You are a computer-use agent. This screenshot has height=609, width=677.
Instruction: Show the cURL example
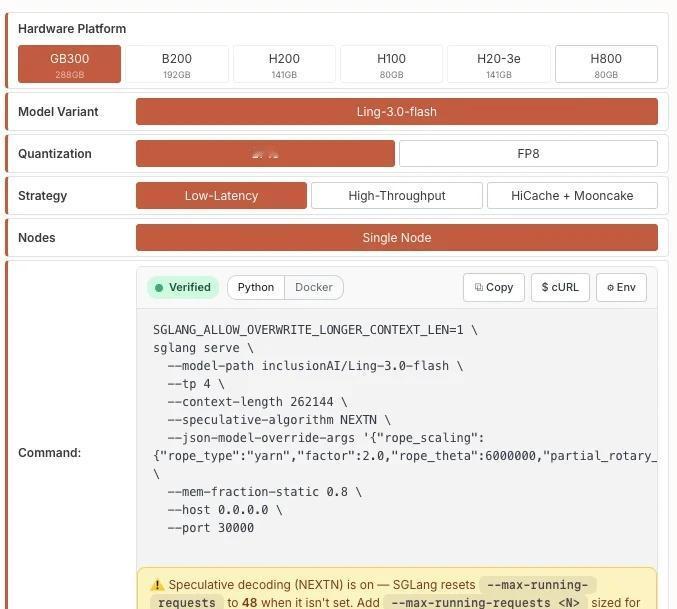click(x=560, y=287)
